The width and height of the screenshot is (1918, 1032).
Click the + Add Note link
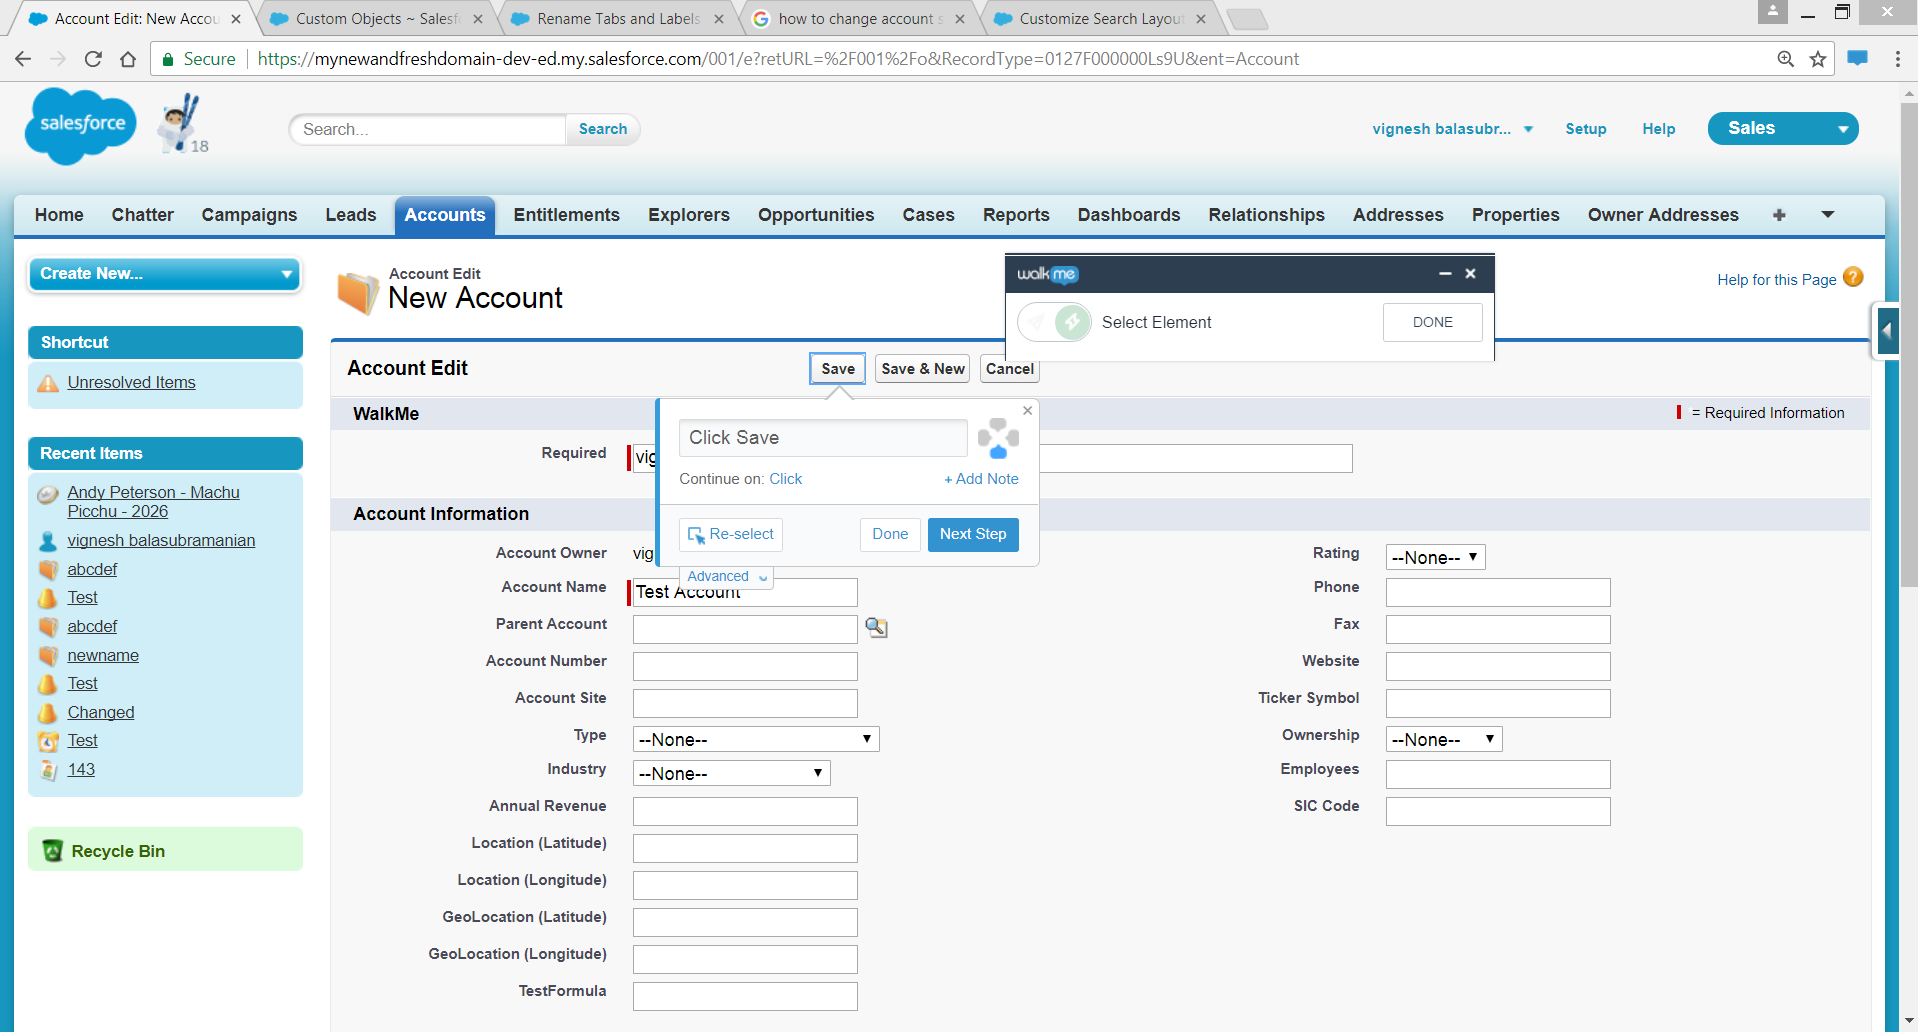pyautogui.click(x=981, y=479)
